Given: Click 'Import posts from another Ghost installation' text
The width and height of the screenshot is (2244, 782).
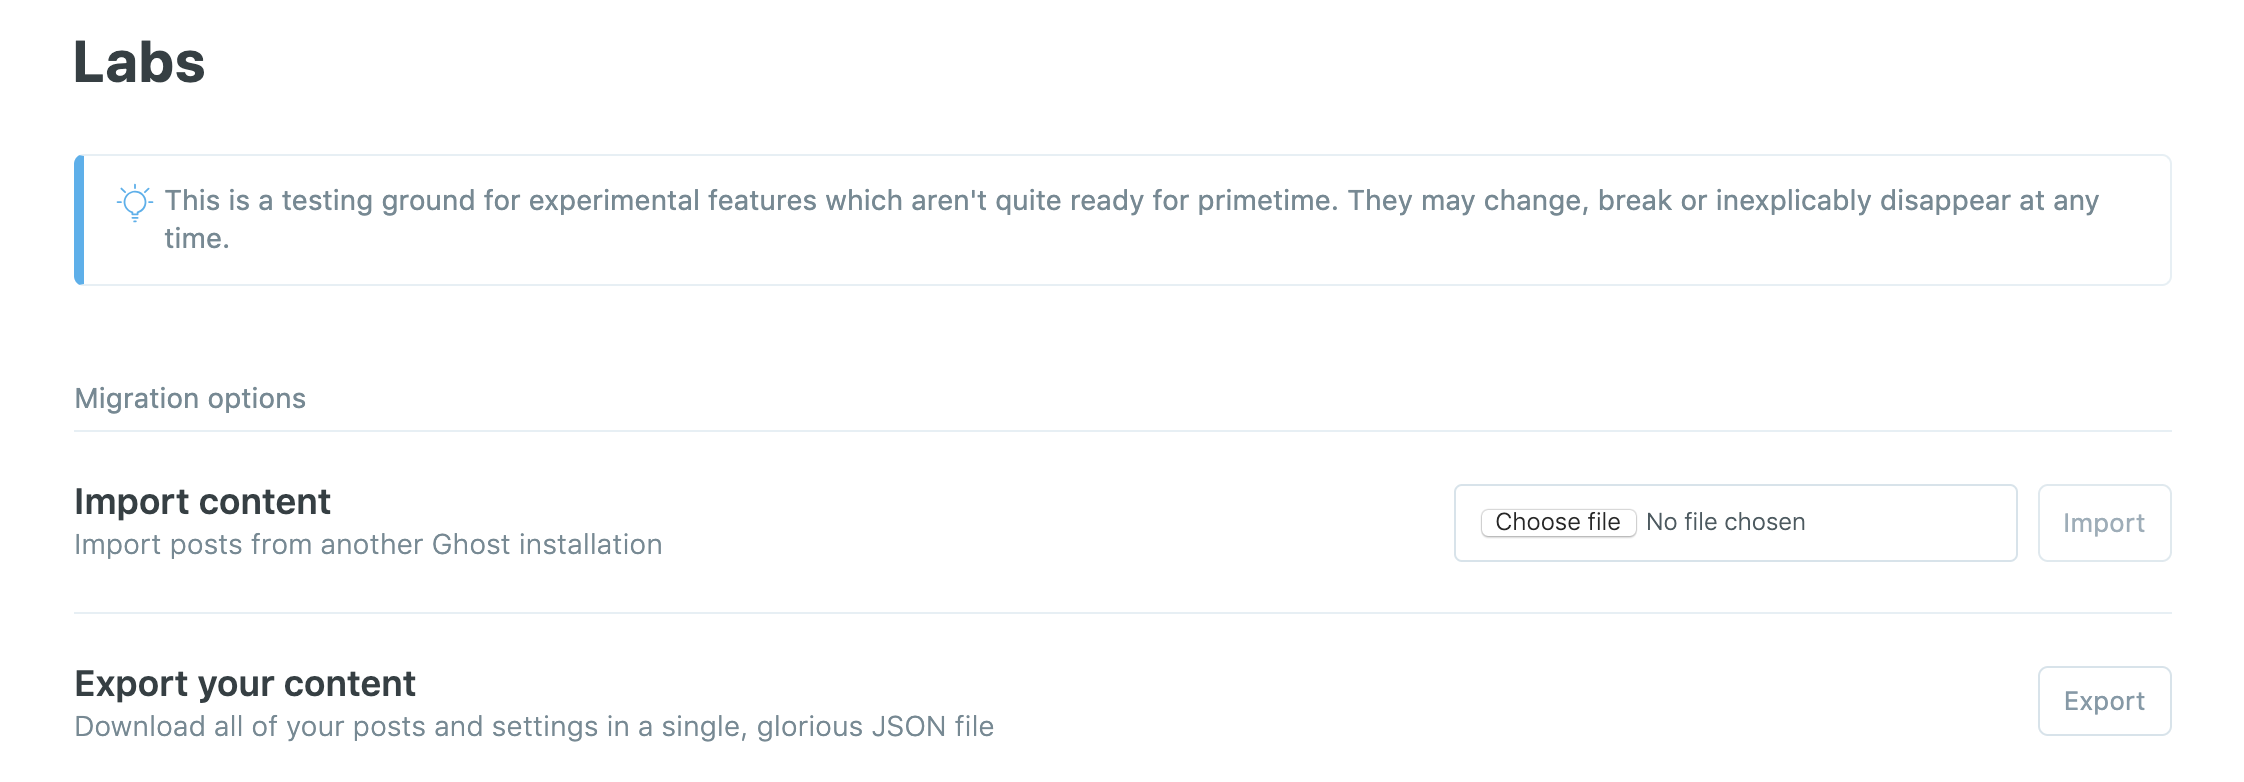Looking at the screenshot, I should coord(368,544).
